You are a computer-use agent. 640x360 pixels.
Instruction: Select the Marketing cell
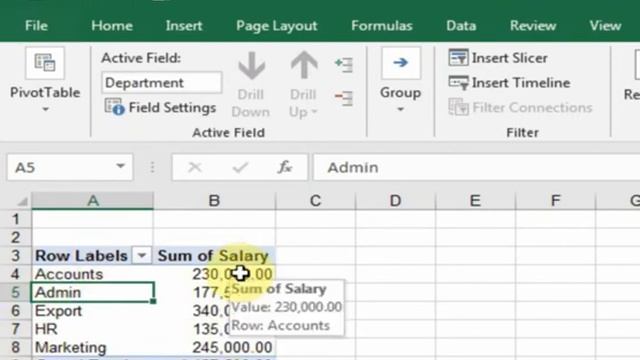point(93,347)
